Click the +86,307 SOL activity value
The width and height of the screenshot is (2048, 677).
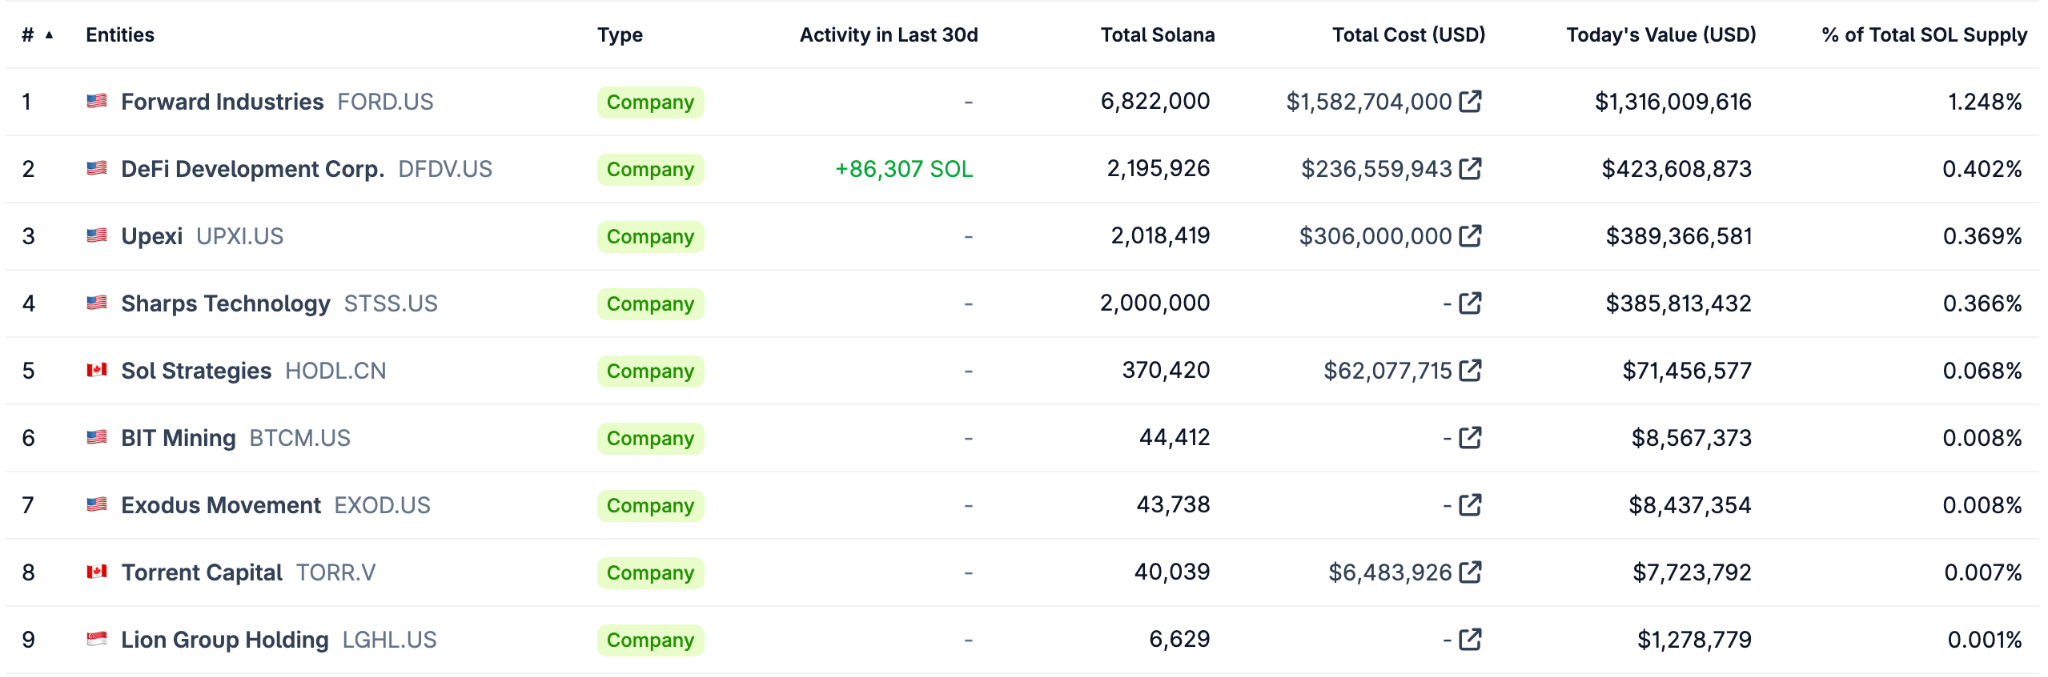click(x=903, y=169)
